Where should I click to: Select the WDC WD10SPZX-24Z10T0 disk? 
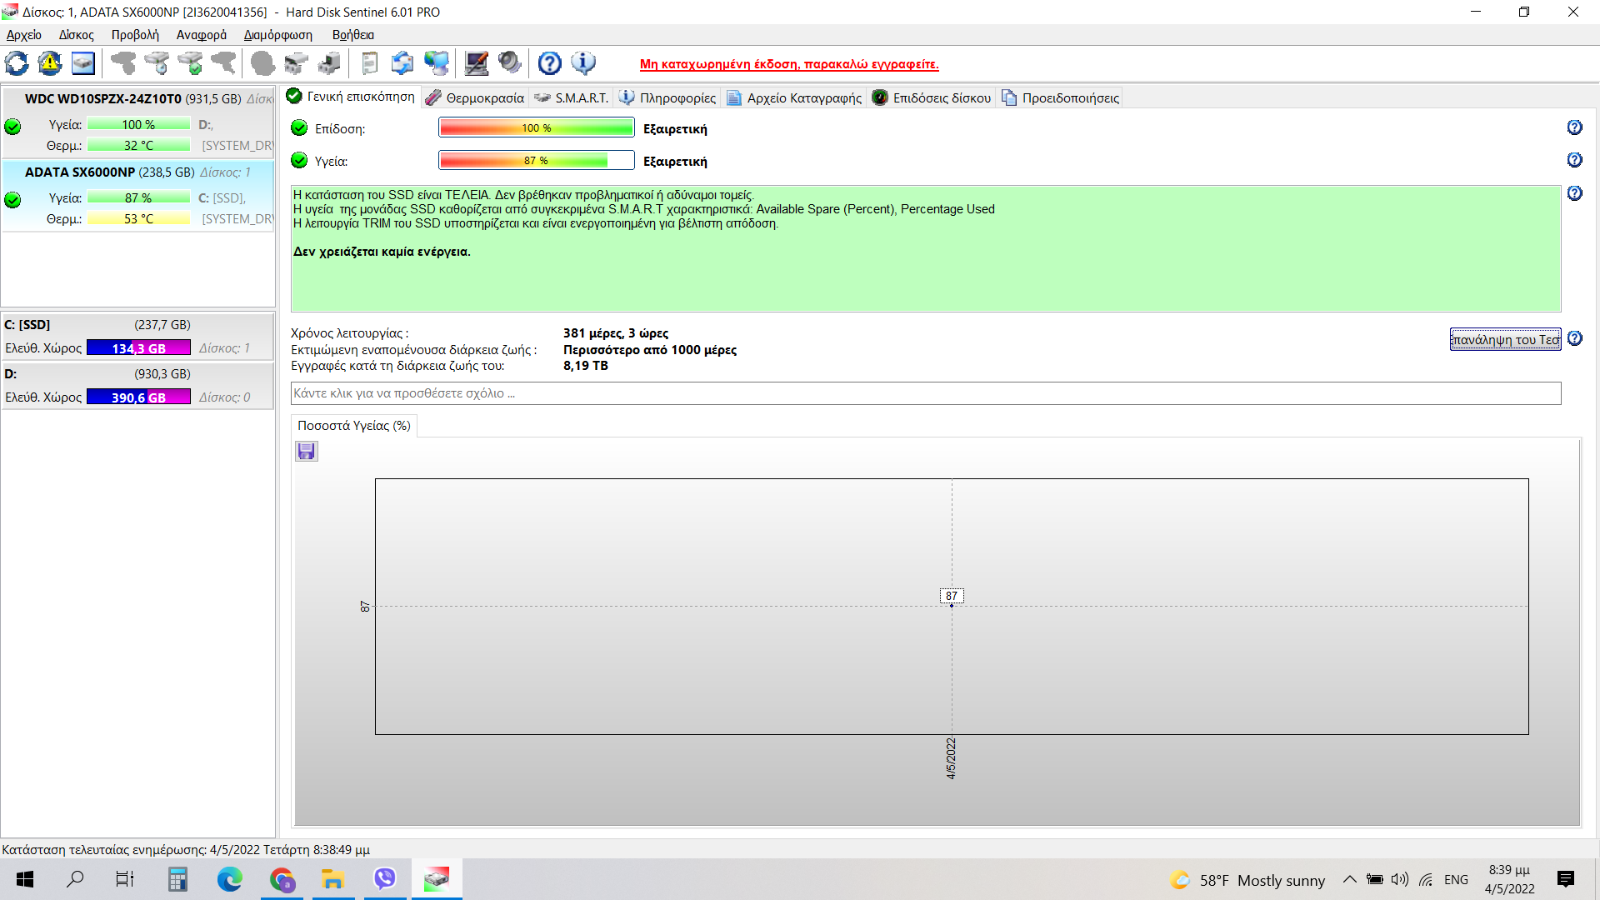pos(138,121)
